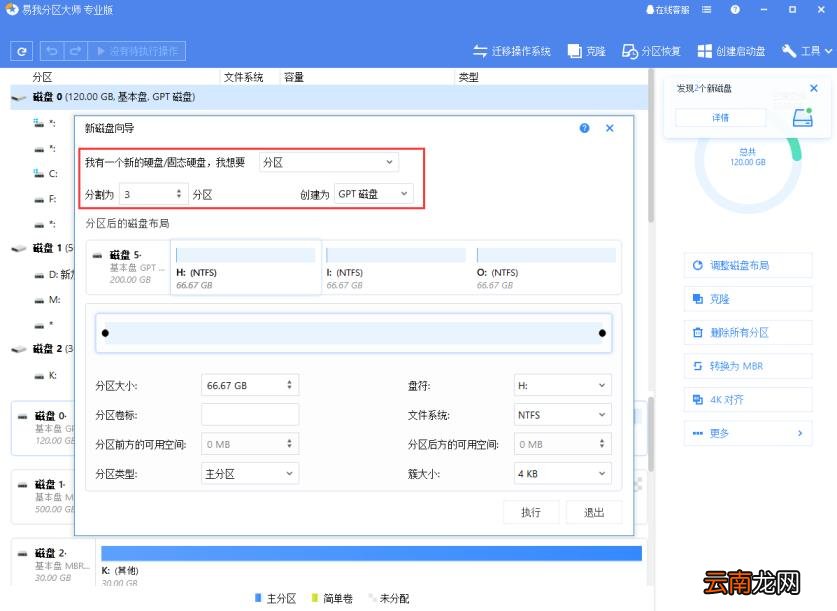Click 4K 对齐 in right panel
The width and height of the screenshot is (837, 611).
coord(748,400)
